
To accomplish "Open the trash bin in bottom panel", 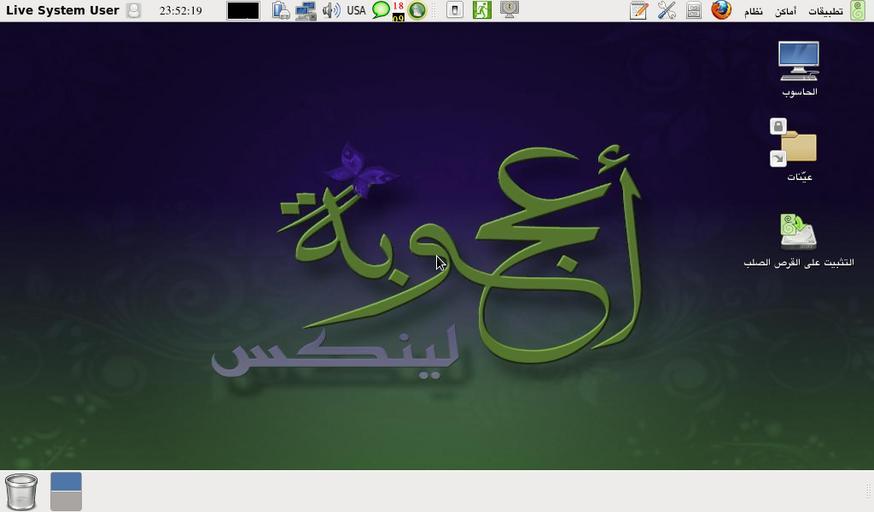I will [21, 492].
